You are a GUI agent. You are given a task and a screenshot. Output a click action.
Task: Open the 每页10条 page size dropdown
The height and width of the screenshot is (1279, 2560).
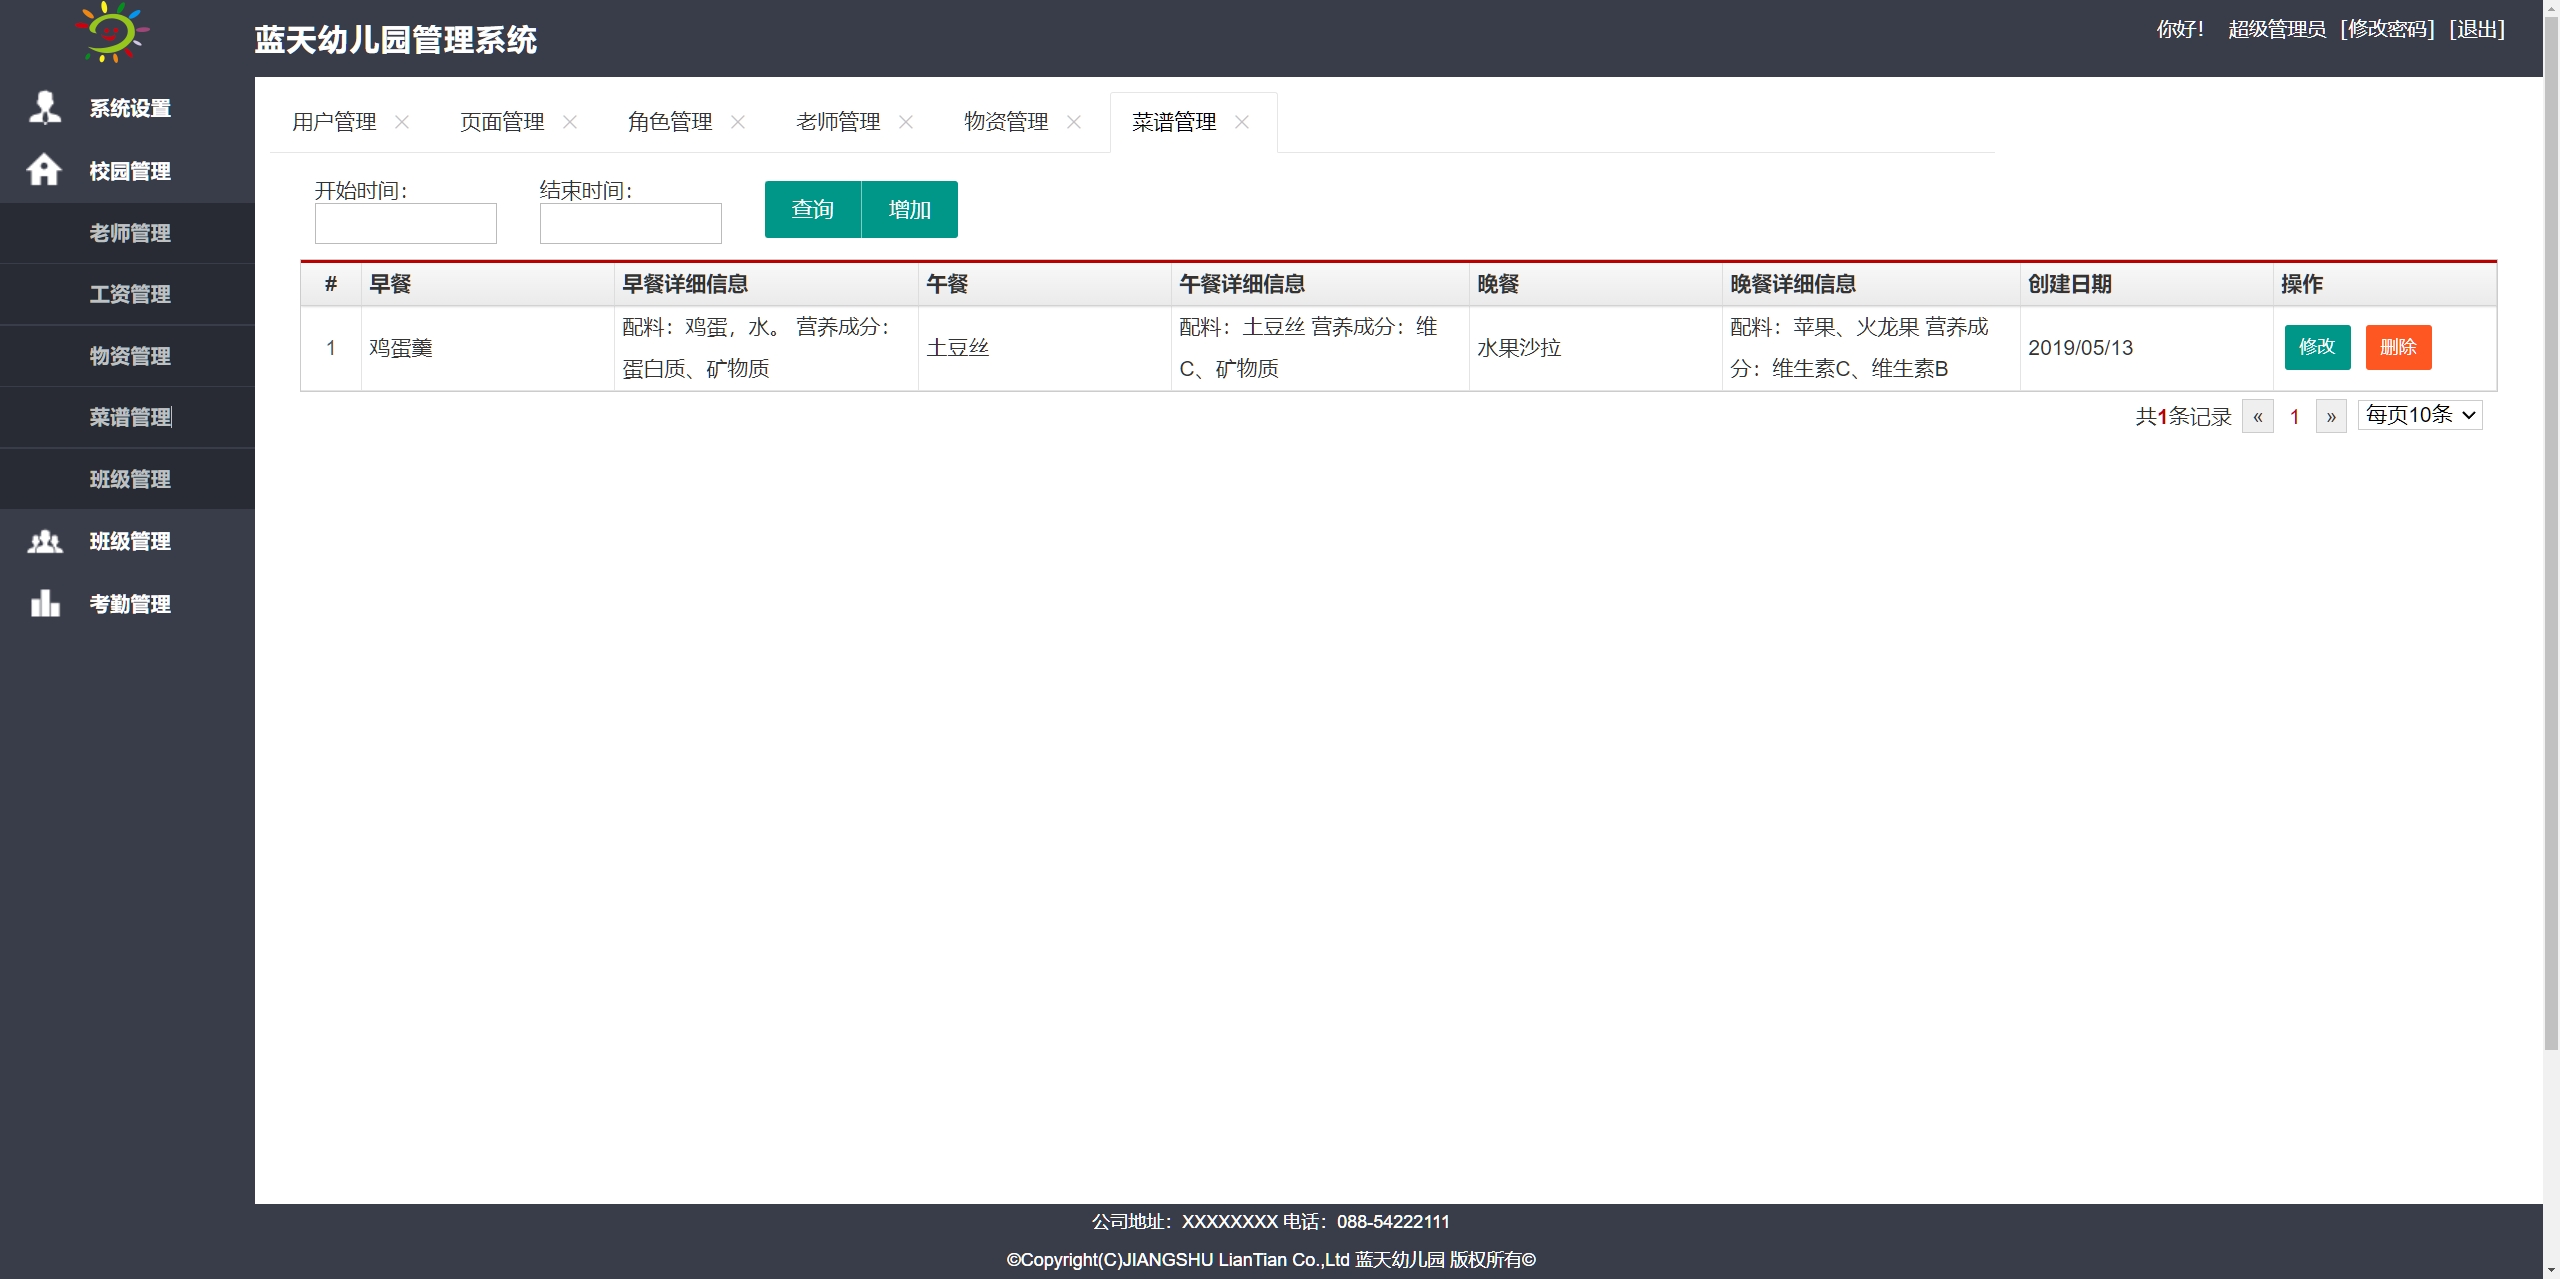(x=2420, y=415)
